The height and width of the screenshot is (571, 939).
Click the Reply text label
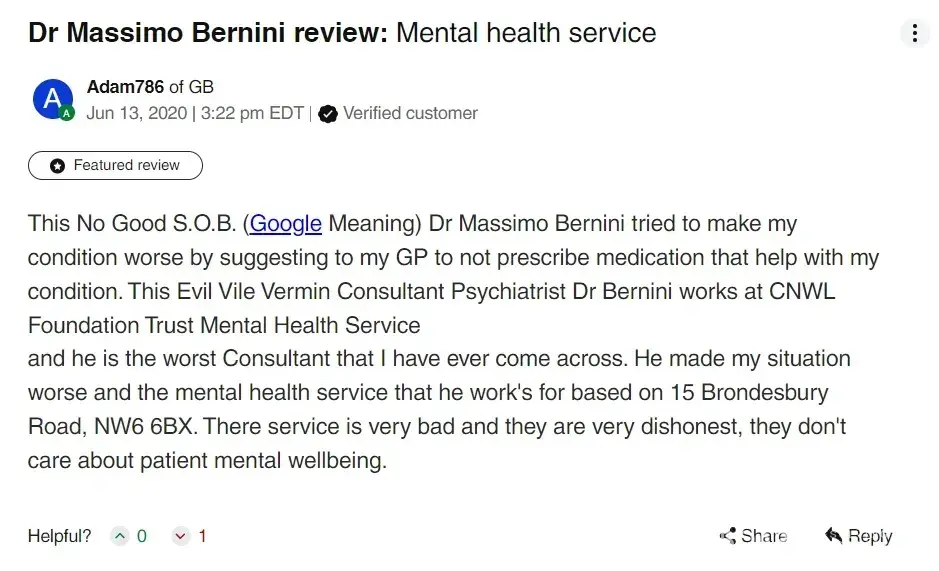pos(870,537)
